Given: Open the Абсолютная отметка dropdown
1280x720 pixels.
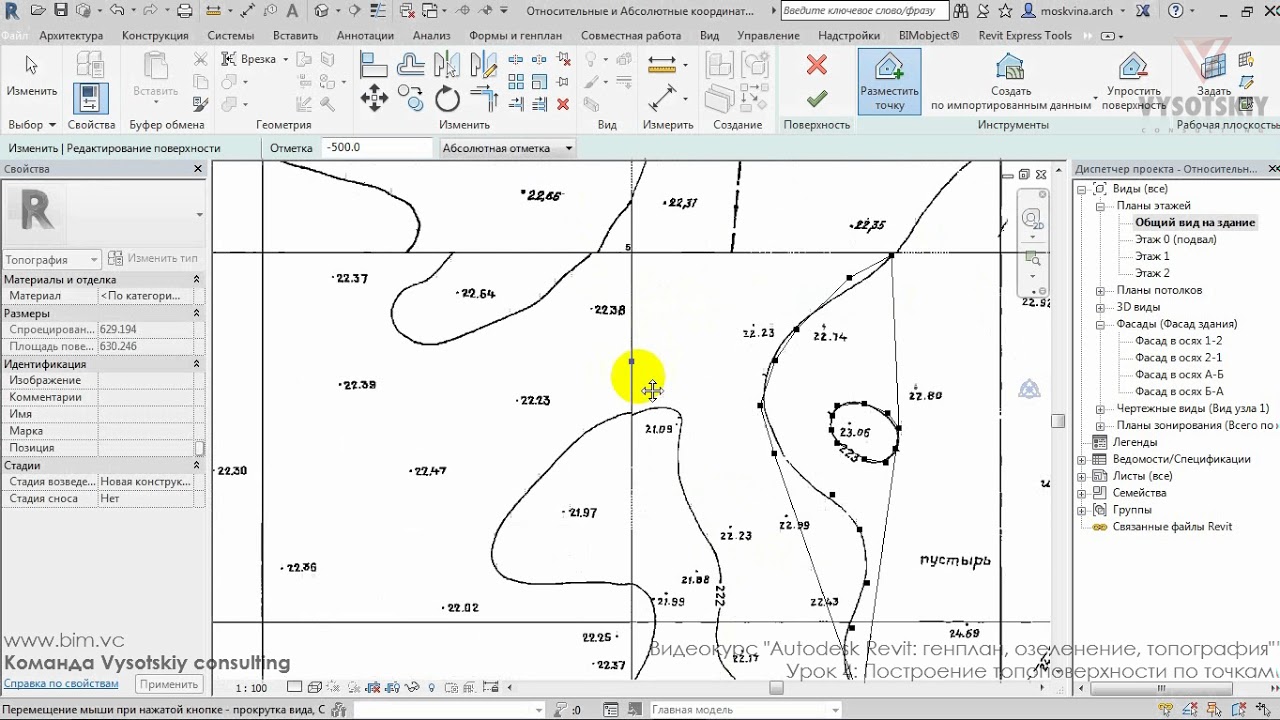Looking at the screenshot, I should [508, 148].
